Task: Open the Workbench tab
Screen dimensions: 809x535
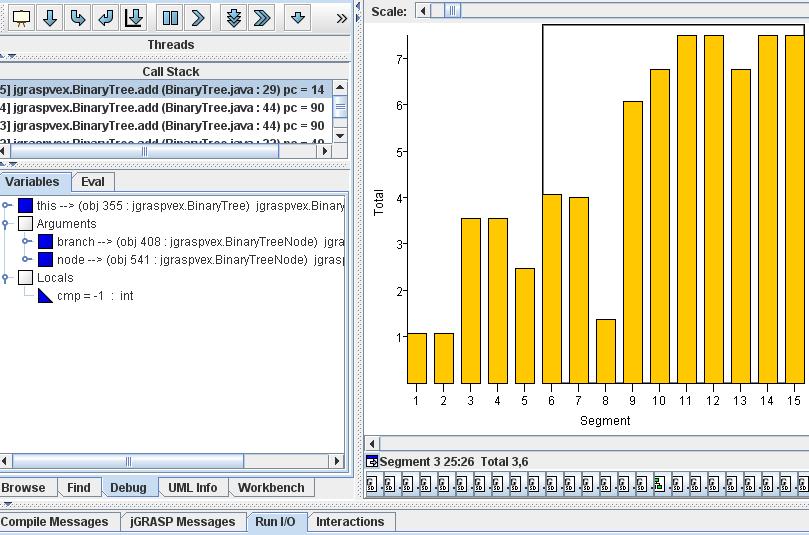Action: 271,488
